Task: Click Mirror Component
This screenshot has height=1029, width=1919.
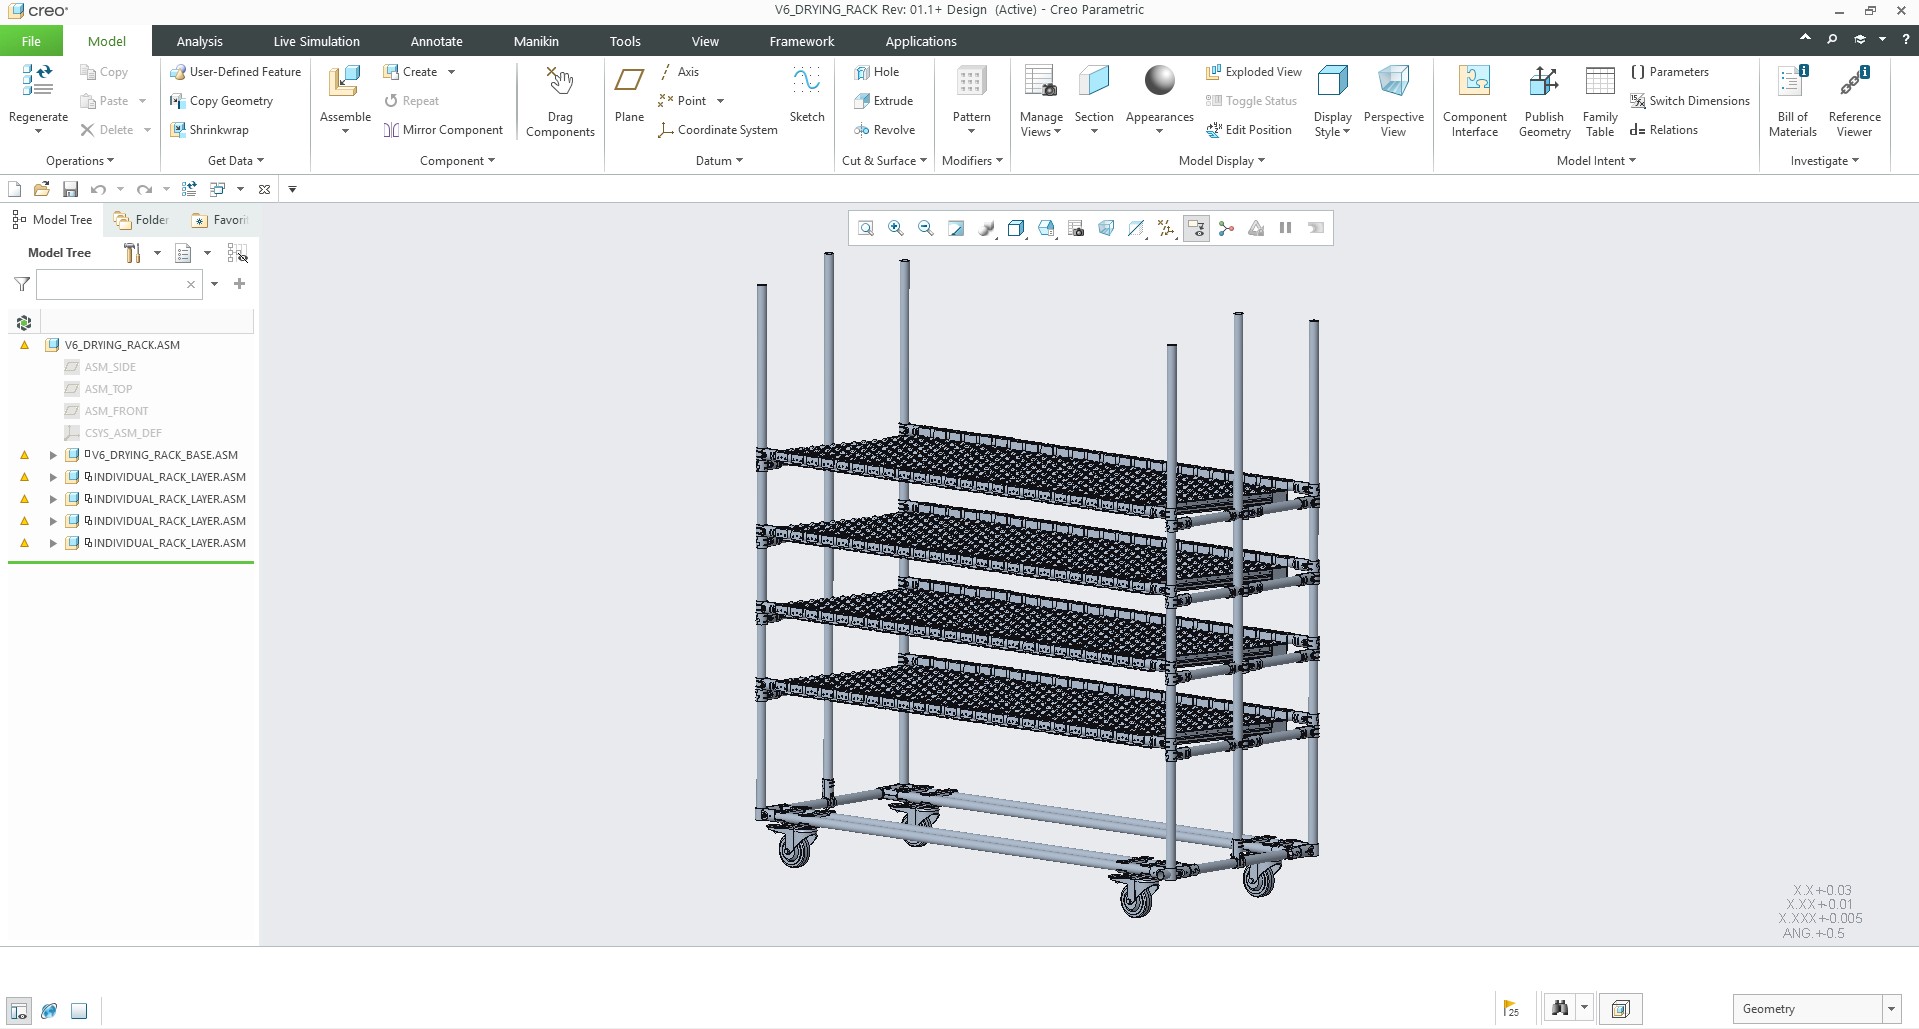Action: tap(443, 130)
